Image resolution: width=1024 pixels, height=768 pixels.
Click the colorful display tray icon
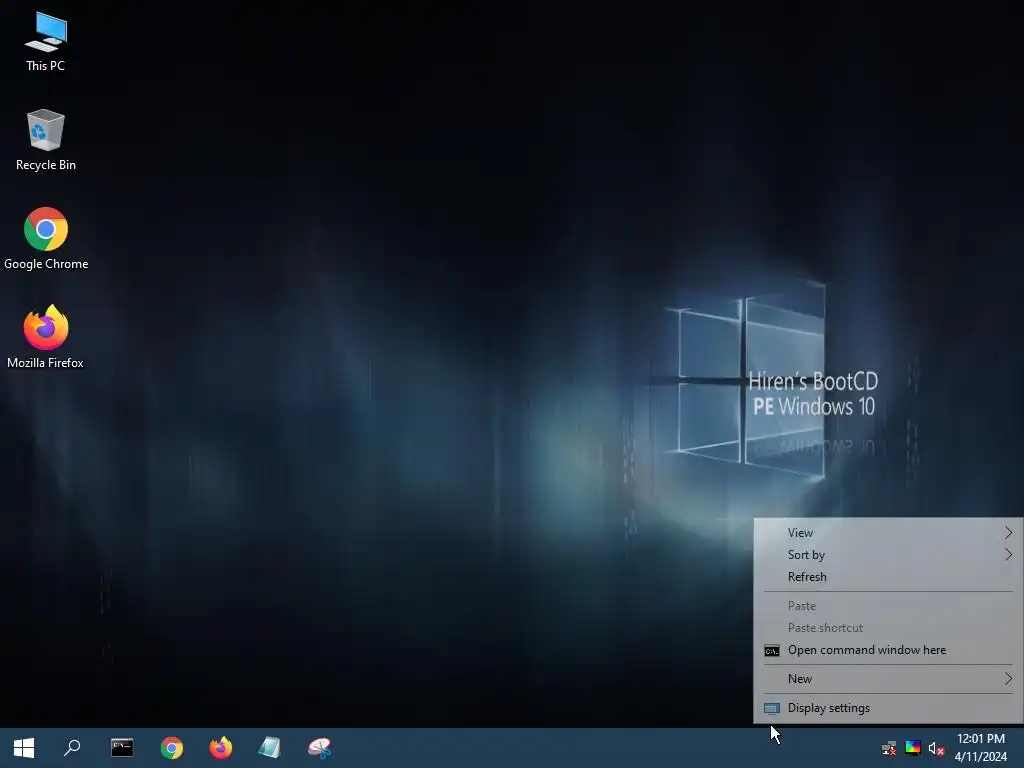(913, 748)
